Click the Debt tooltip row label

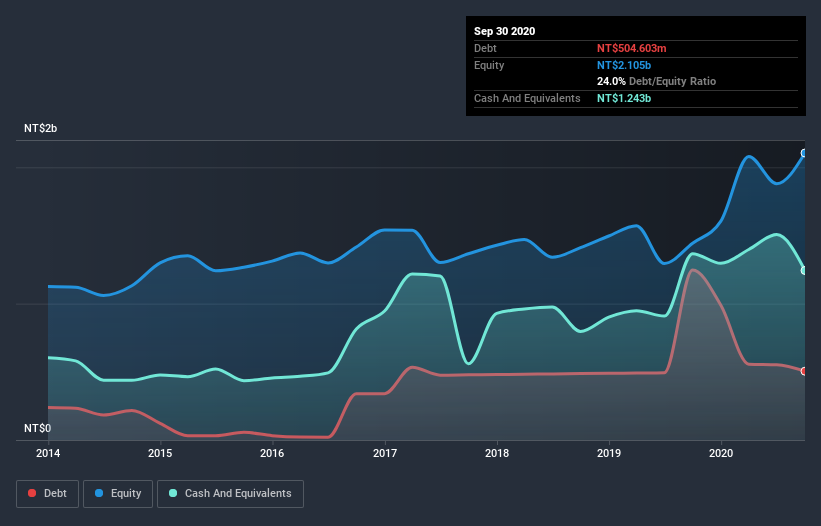pyautogui.click(x=485, y=48)
